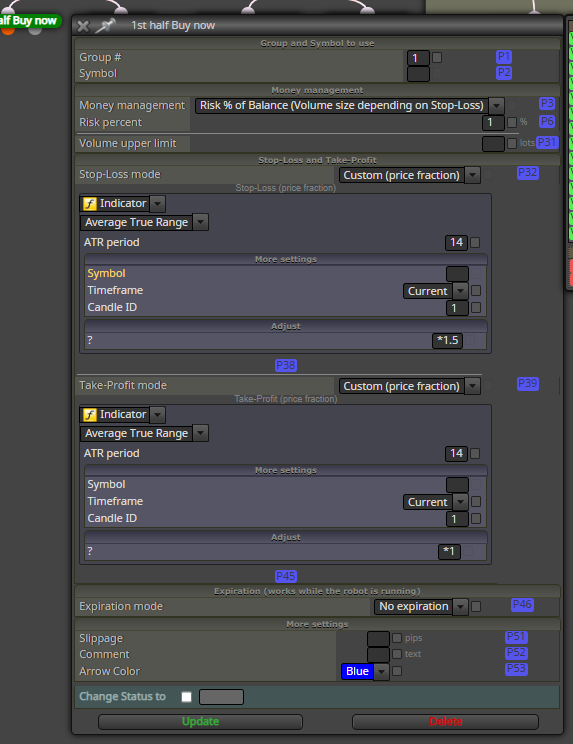Close the 1st half Buy now dialog

83,26
